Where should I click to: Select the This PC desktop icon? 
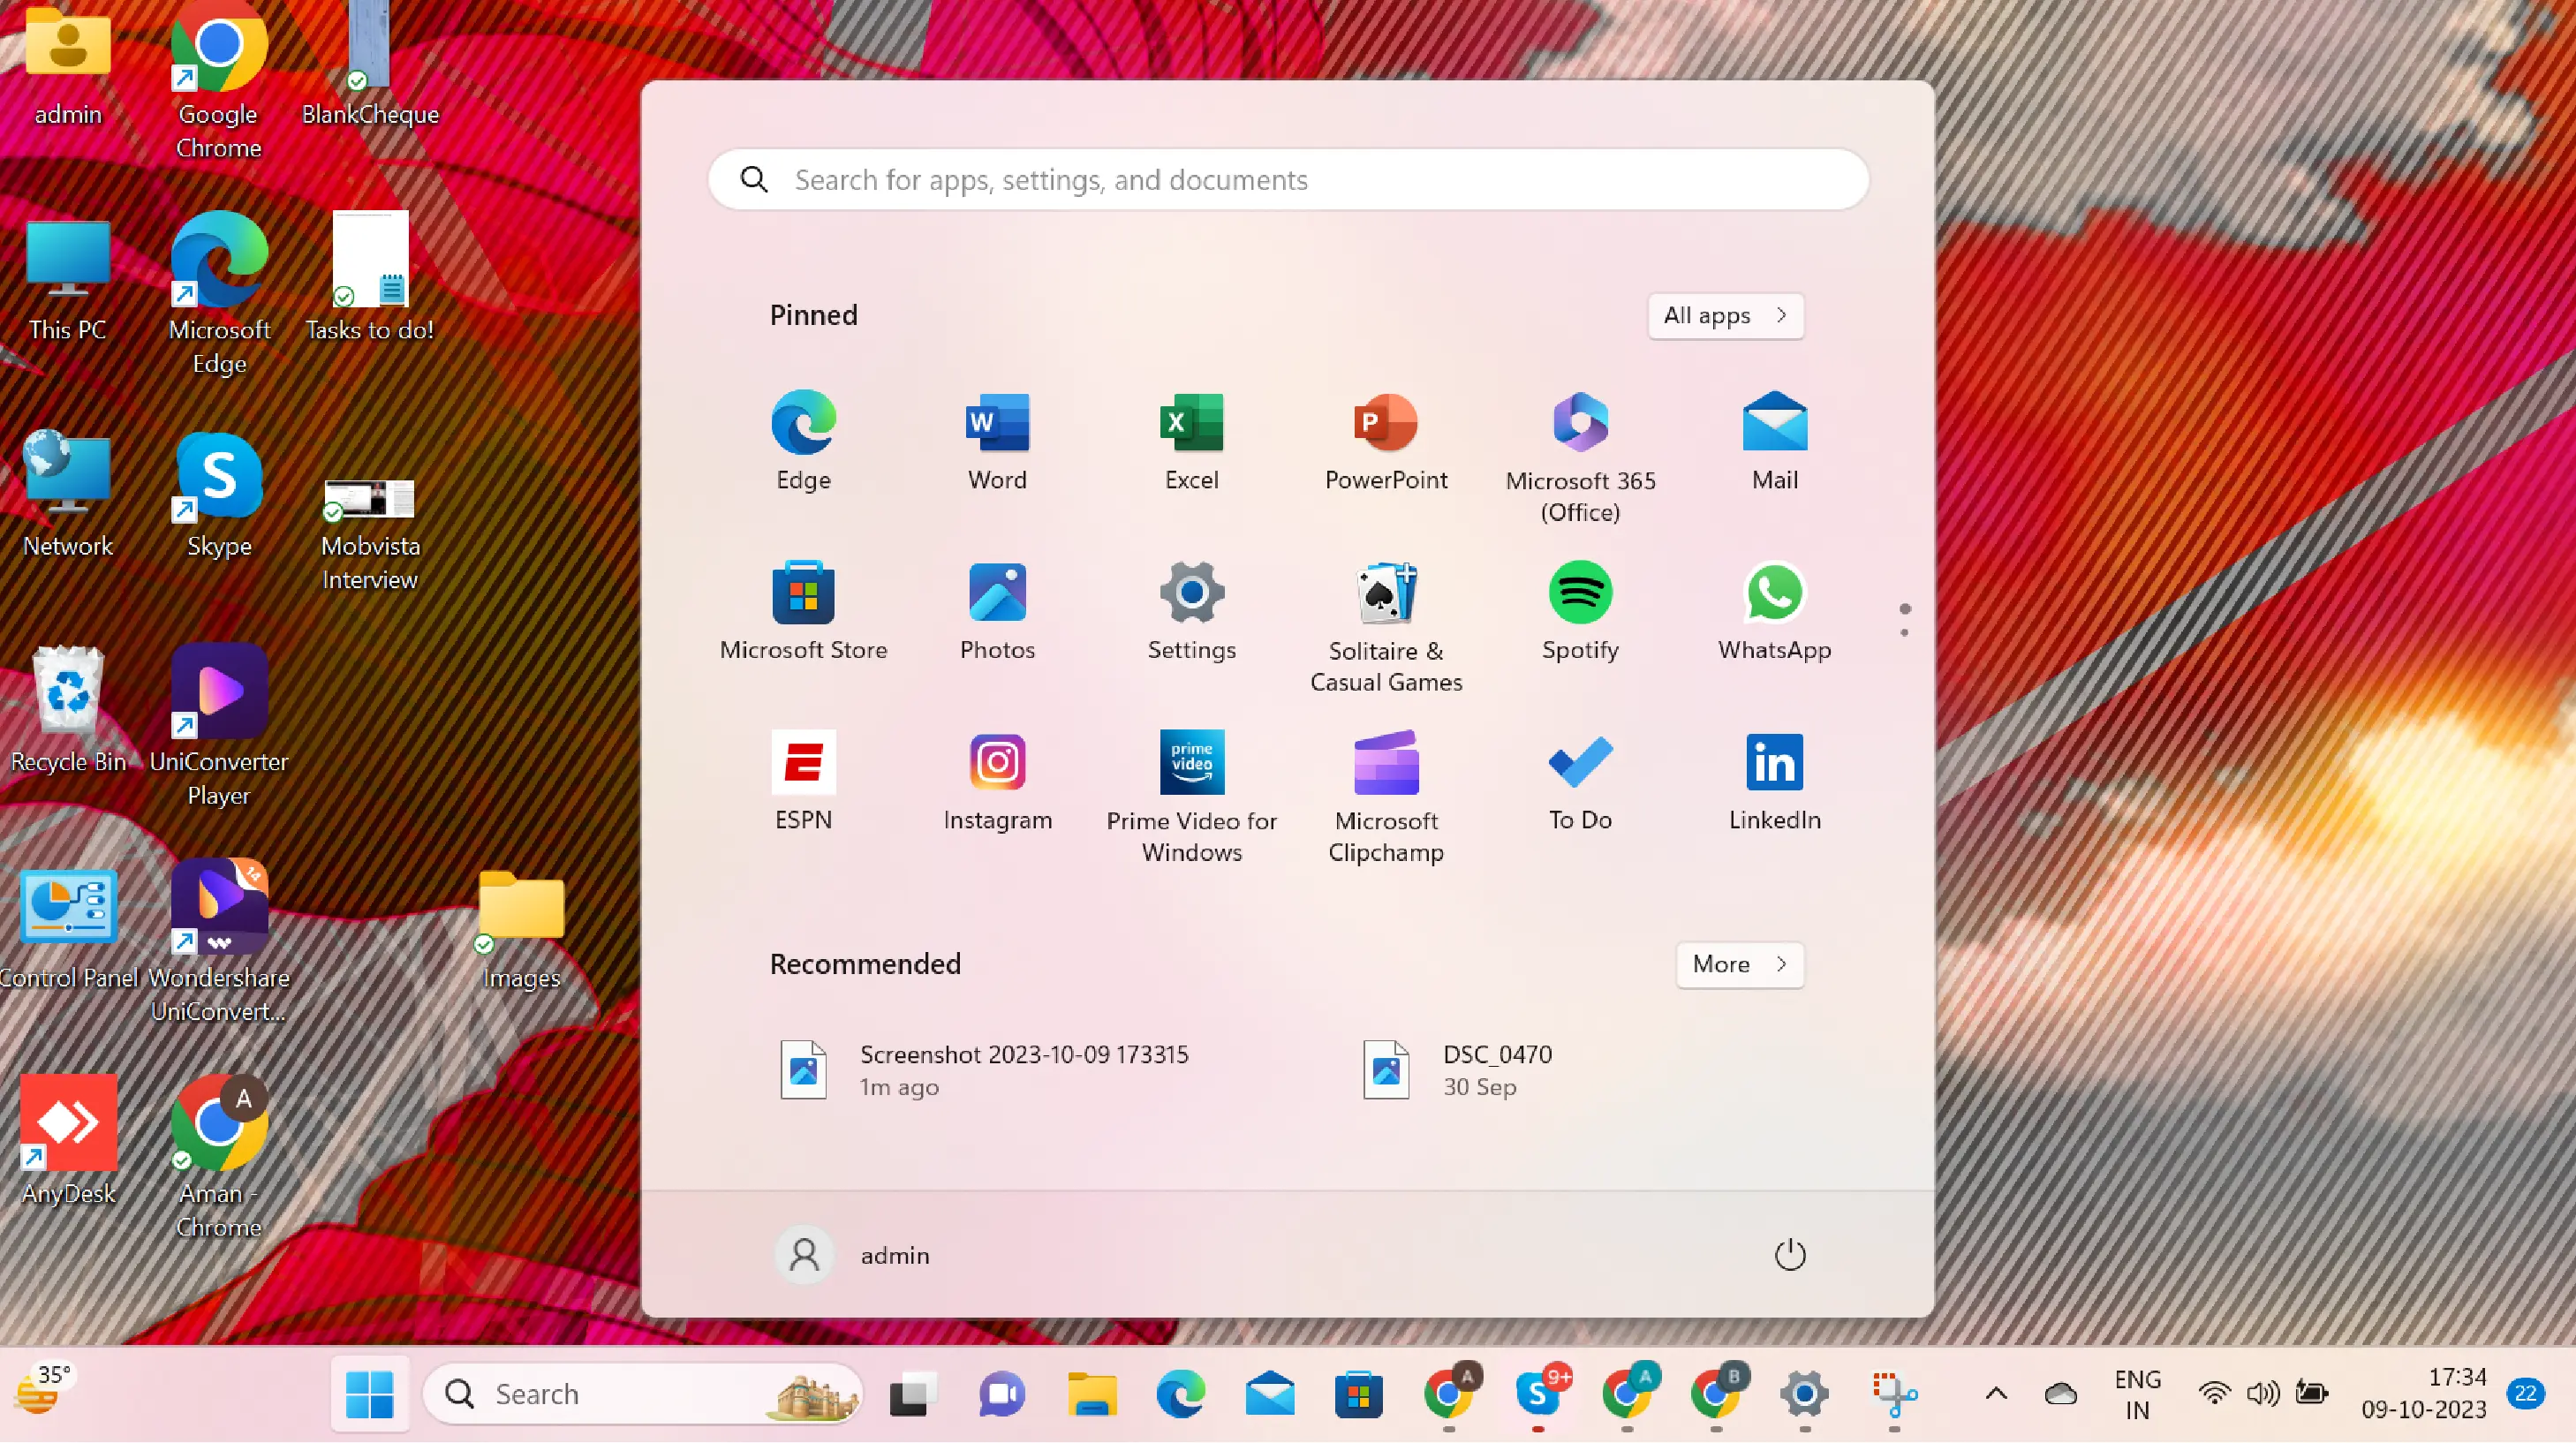68,280
